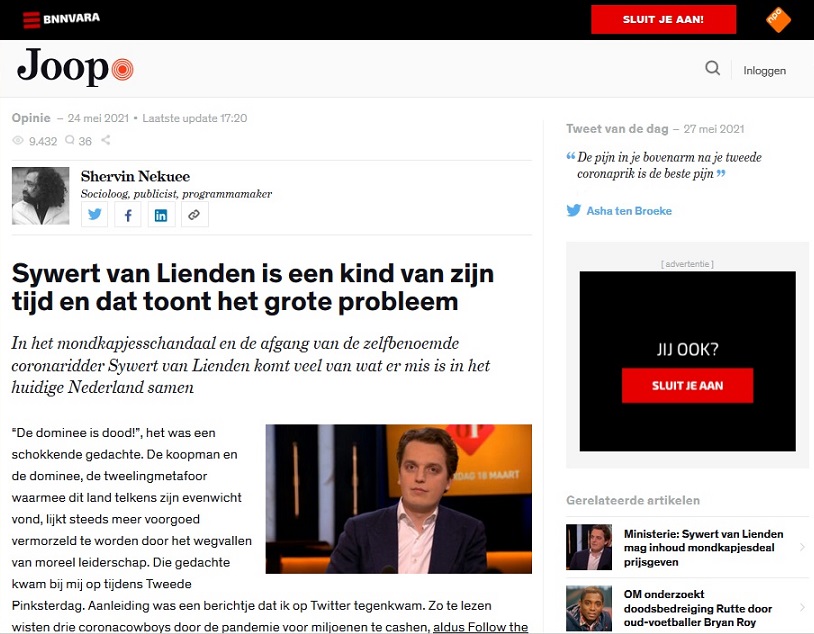The height and width of the screenshot is (634, 814).
Task: Open the BNNVARA hamburger menu icon
Action: click(x=31, y=20)
